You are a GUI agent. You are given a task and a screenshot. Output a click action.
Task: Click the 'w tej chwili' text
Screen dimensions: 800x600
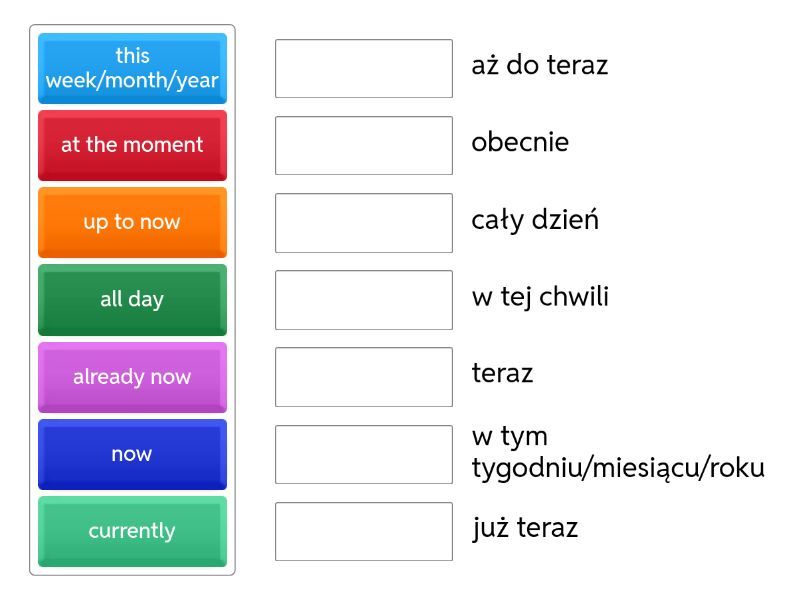[540, 297]
